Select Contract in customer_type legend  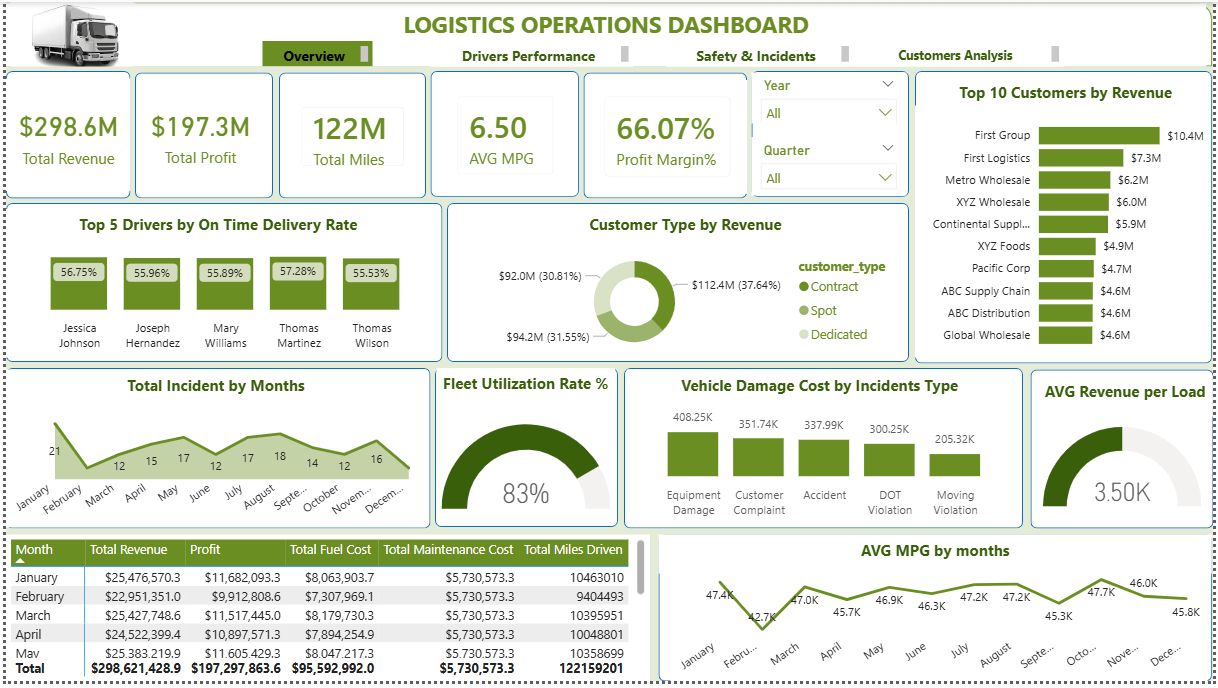[x=828, y=287]
